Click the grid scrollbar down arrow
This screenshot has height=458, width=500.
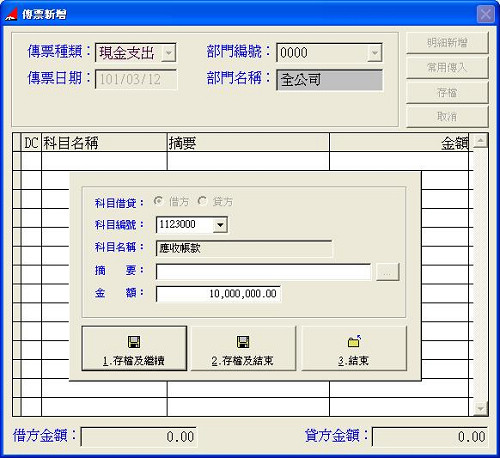tap(481, 408)
